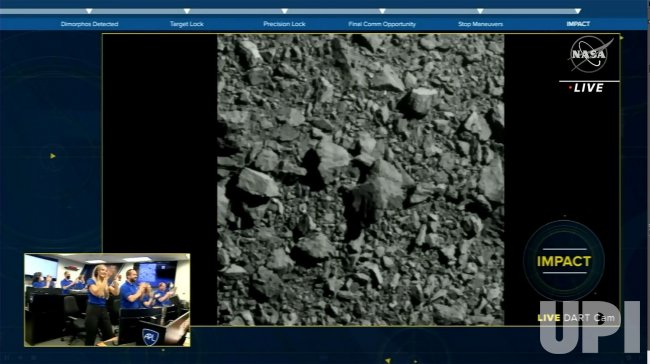
Task: Click the DART asteroid surface image
Action: pos(361,180)
